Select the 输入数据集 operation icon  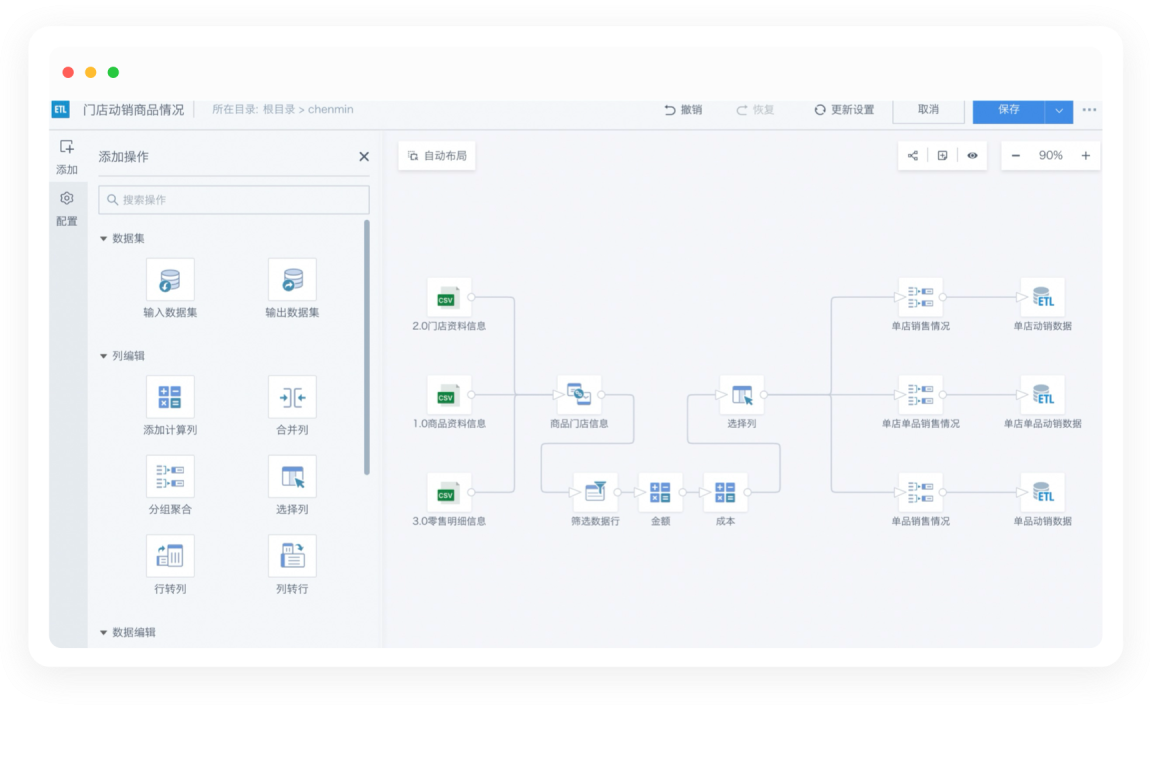pyautogui.click(x=170, y=280)
